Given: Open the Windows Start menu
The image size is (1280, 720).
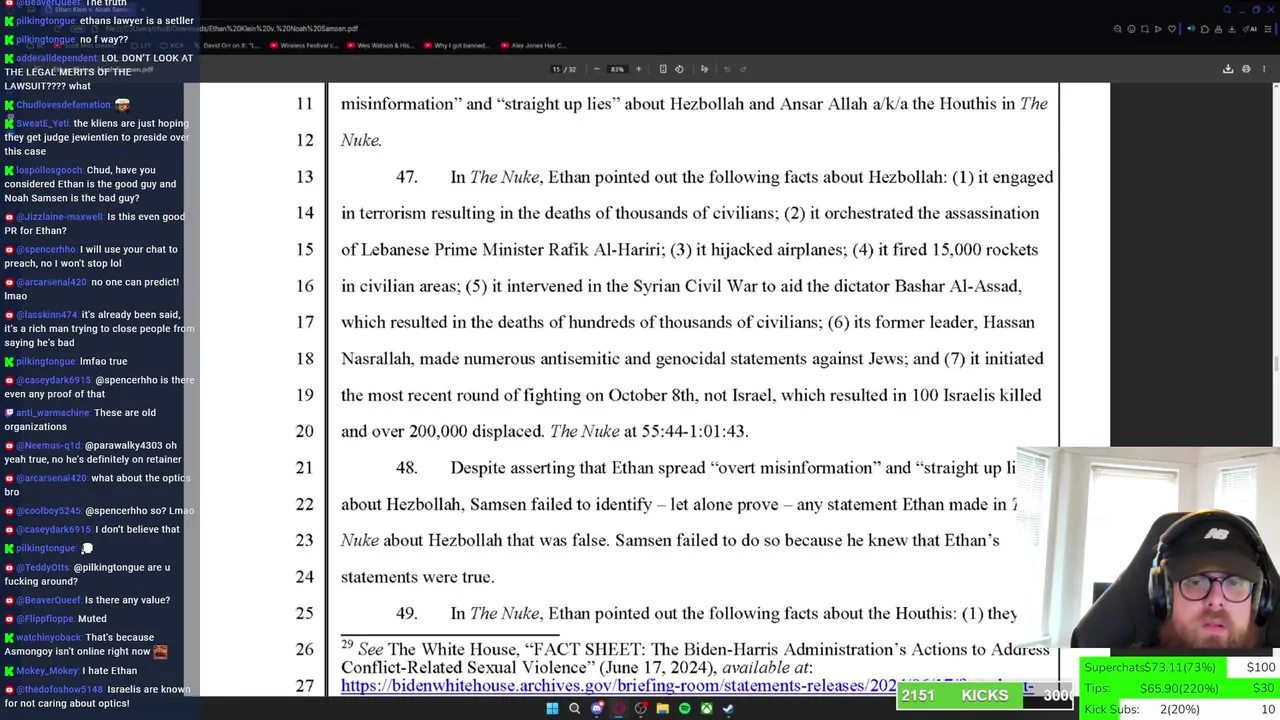Looking at the screenshot, I should point(552,708).
